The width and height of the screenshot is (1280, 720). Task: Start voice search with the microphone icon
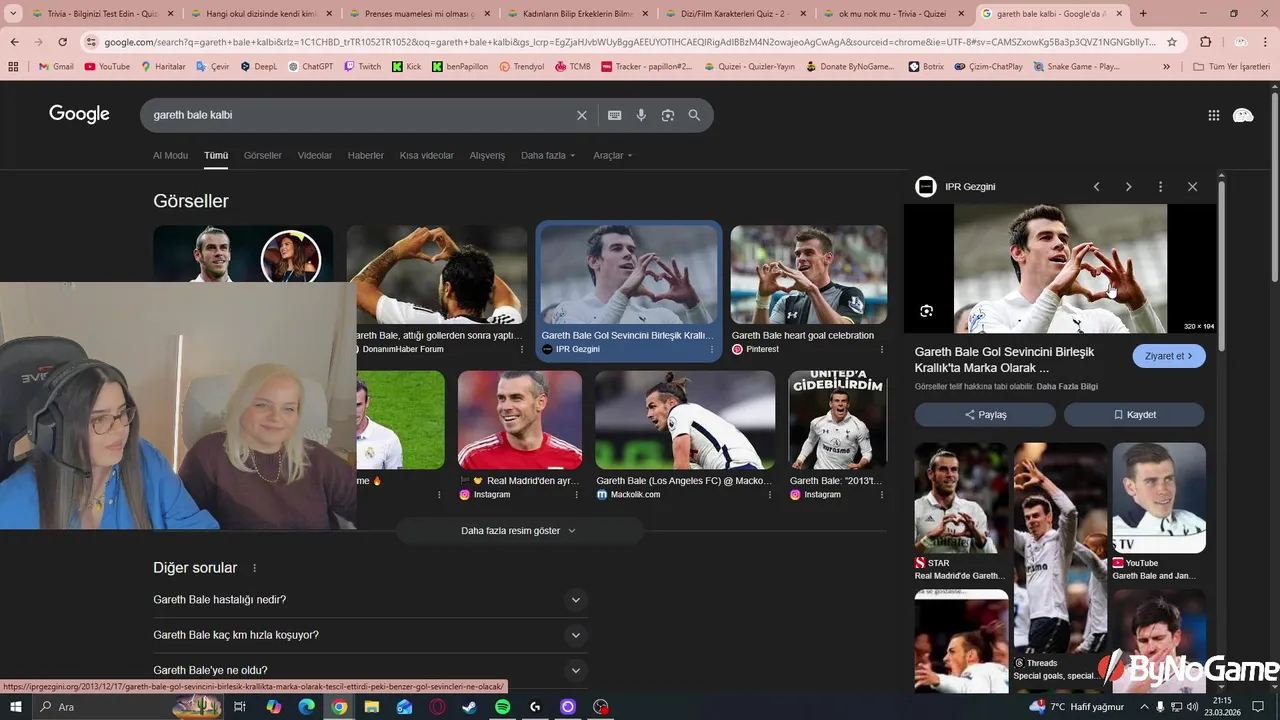(x=641, y=115)
